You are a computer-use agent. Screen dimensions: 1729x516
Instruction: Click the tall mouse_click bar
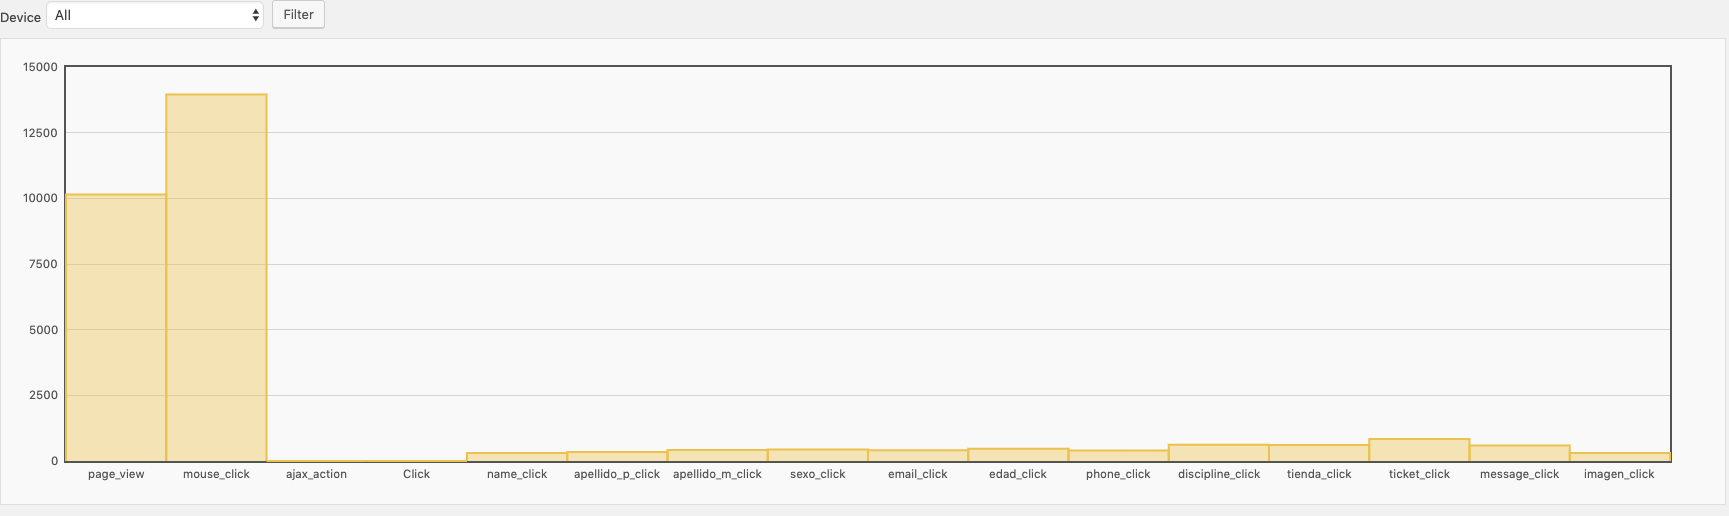tap(216, 278)
